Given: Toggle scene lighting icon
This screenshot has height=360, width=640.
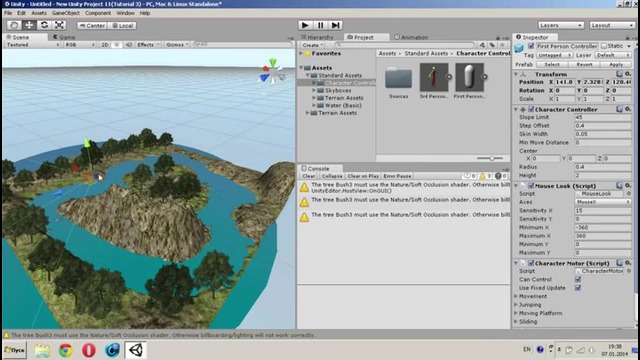Looking at the screenshot, I should [x=116, y=44].
